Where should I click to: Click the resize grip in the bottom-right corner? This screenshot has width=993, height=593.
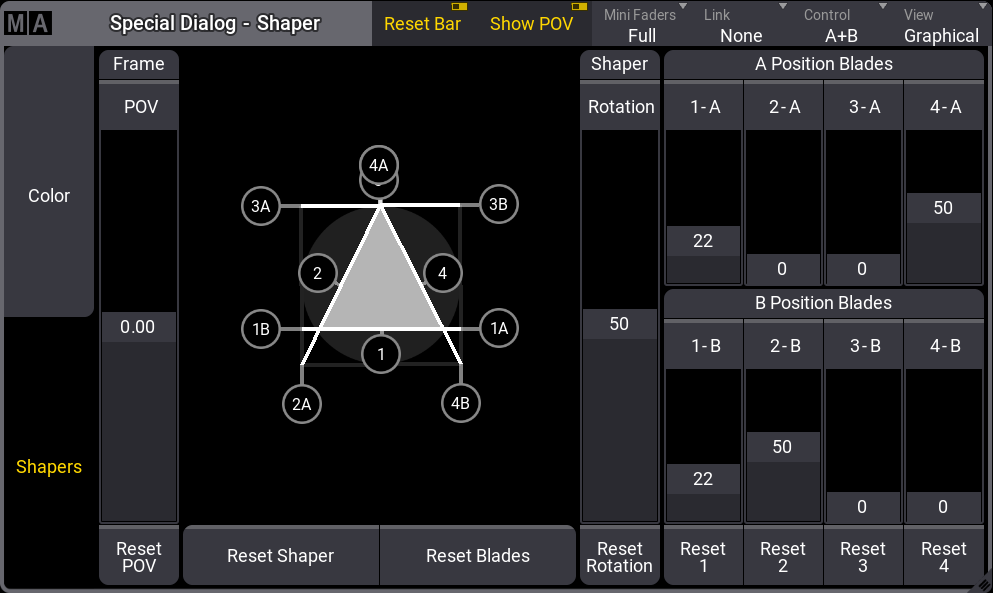[982, 583]
